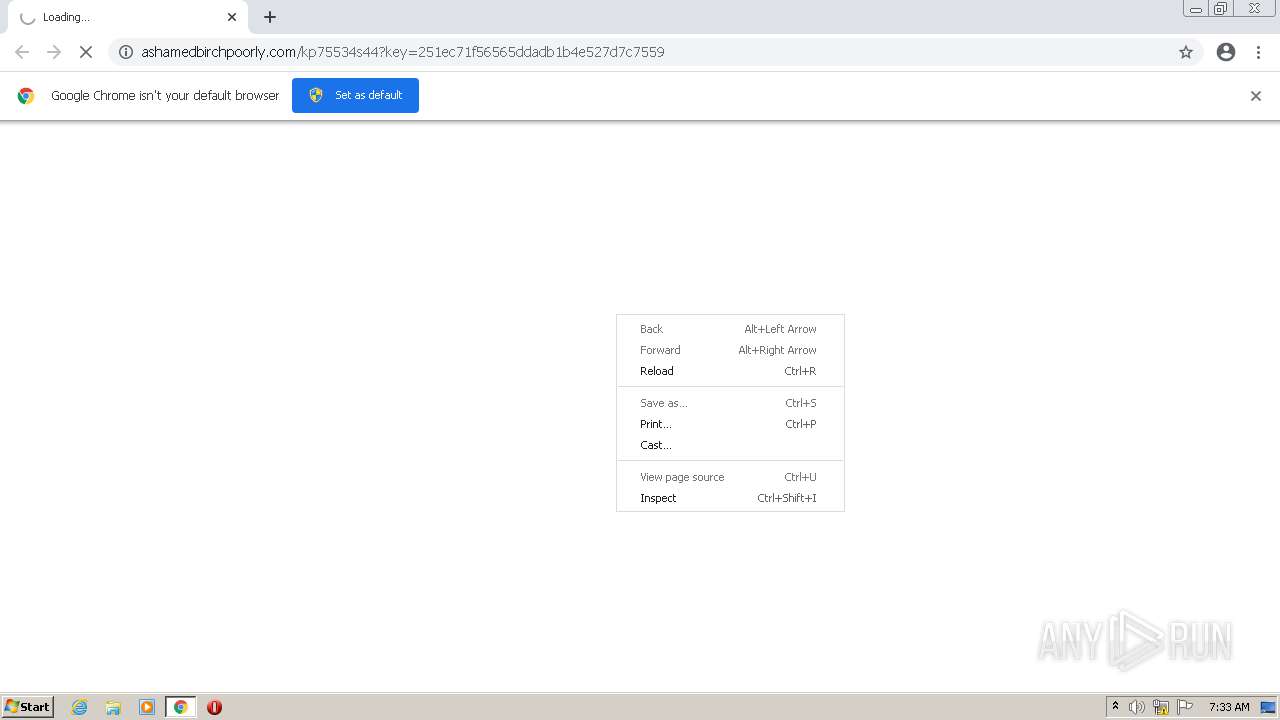
Task: Open the Action Center flag icon
Action: pyautogui.click(x=1185, y=707)
